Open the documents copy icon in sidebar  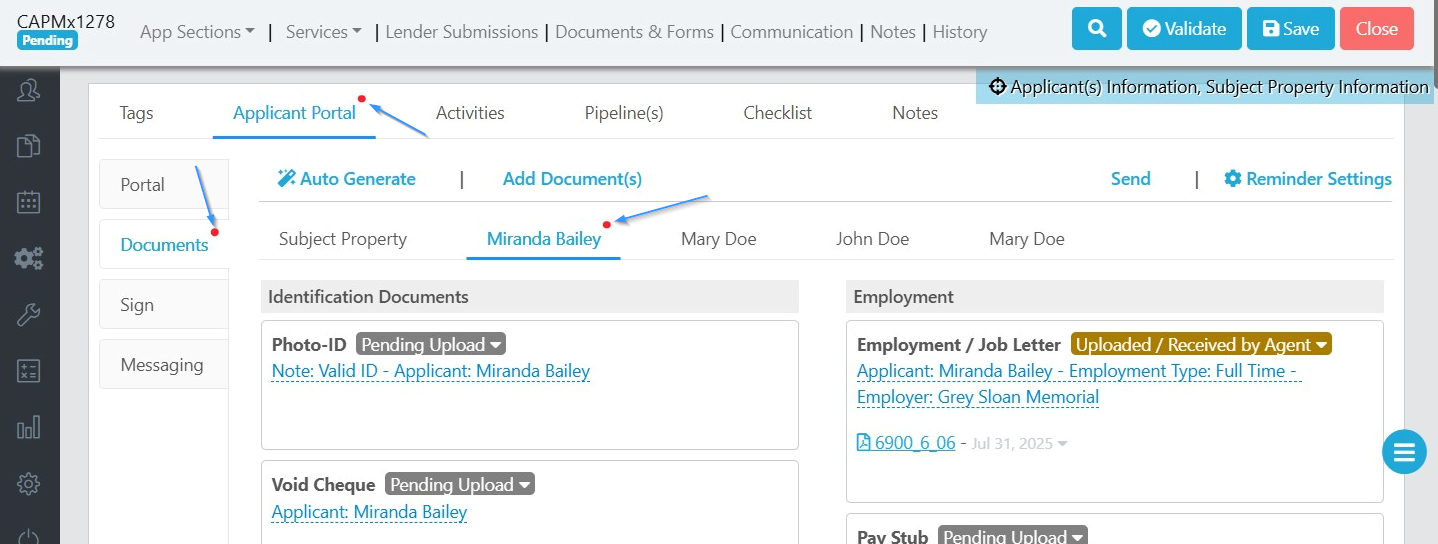pos(29,146)
